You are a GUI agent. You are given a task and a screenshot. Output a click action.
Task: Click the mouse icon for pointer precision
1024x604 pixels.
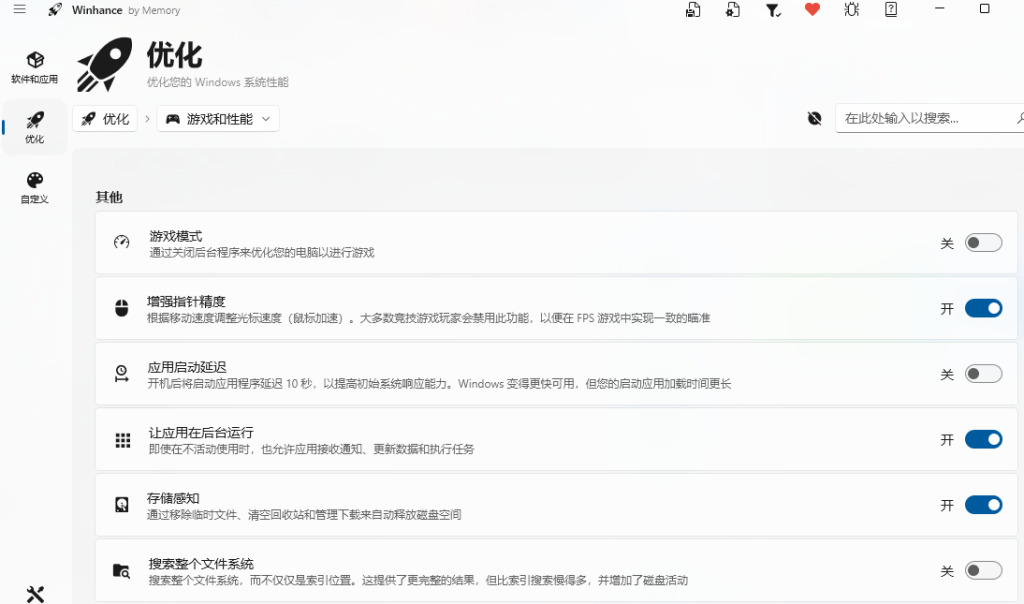[121, 308]
